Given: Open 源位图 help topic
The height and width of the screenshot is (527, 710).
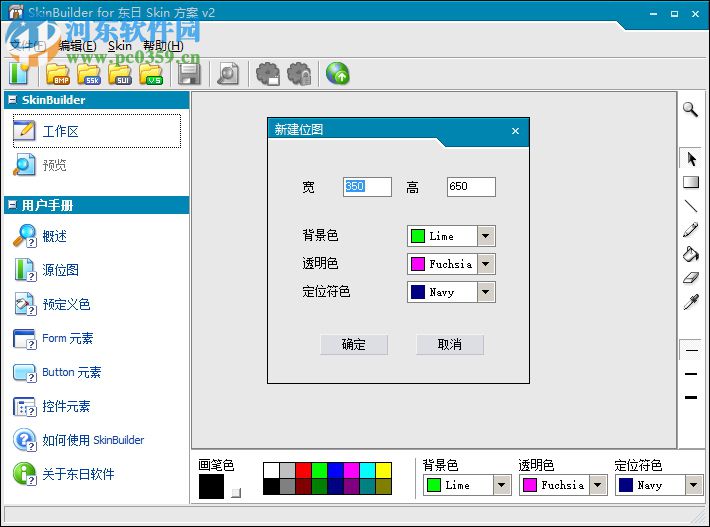Looking at the screenshot, I should point(46,270).
